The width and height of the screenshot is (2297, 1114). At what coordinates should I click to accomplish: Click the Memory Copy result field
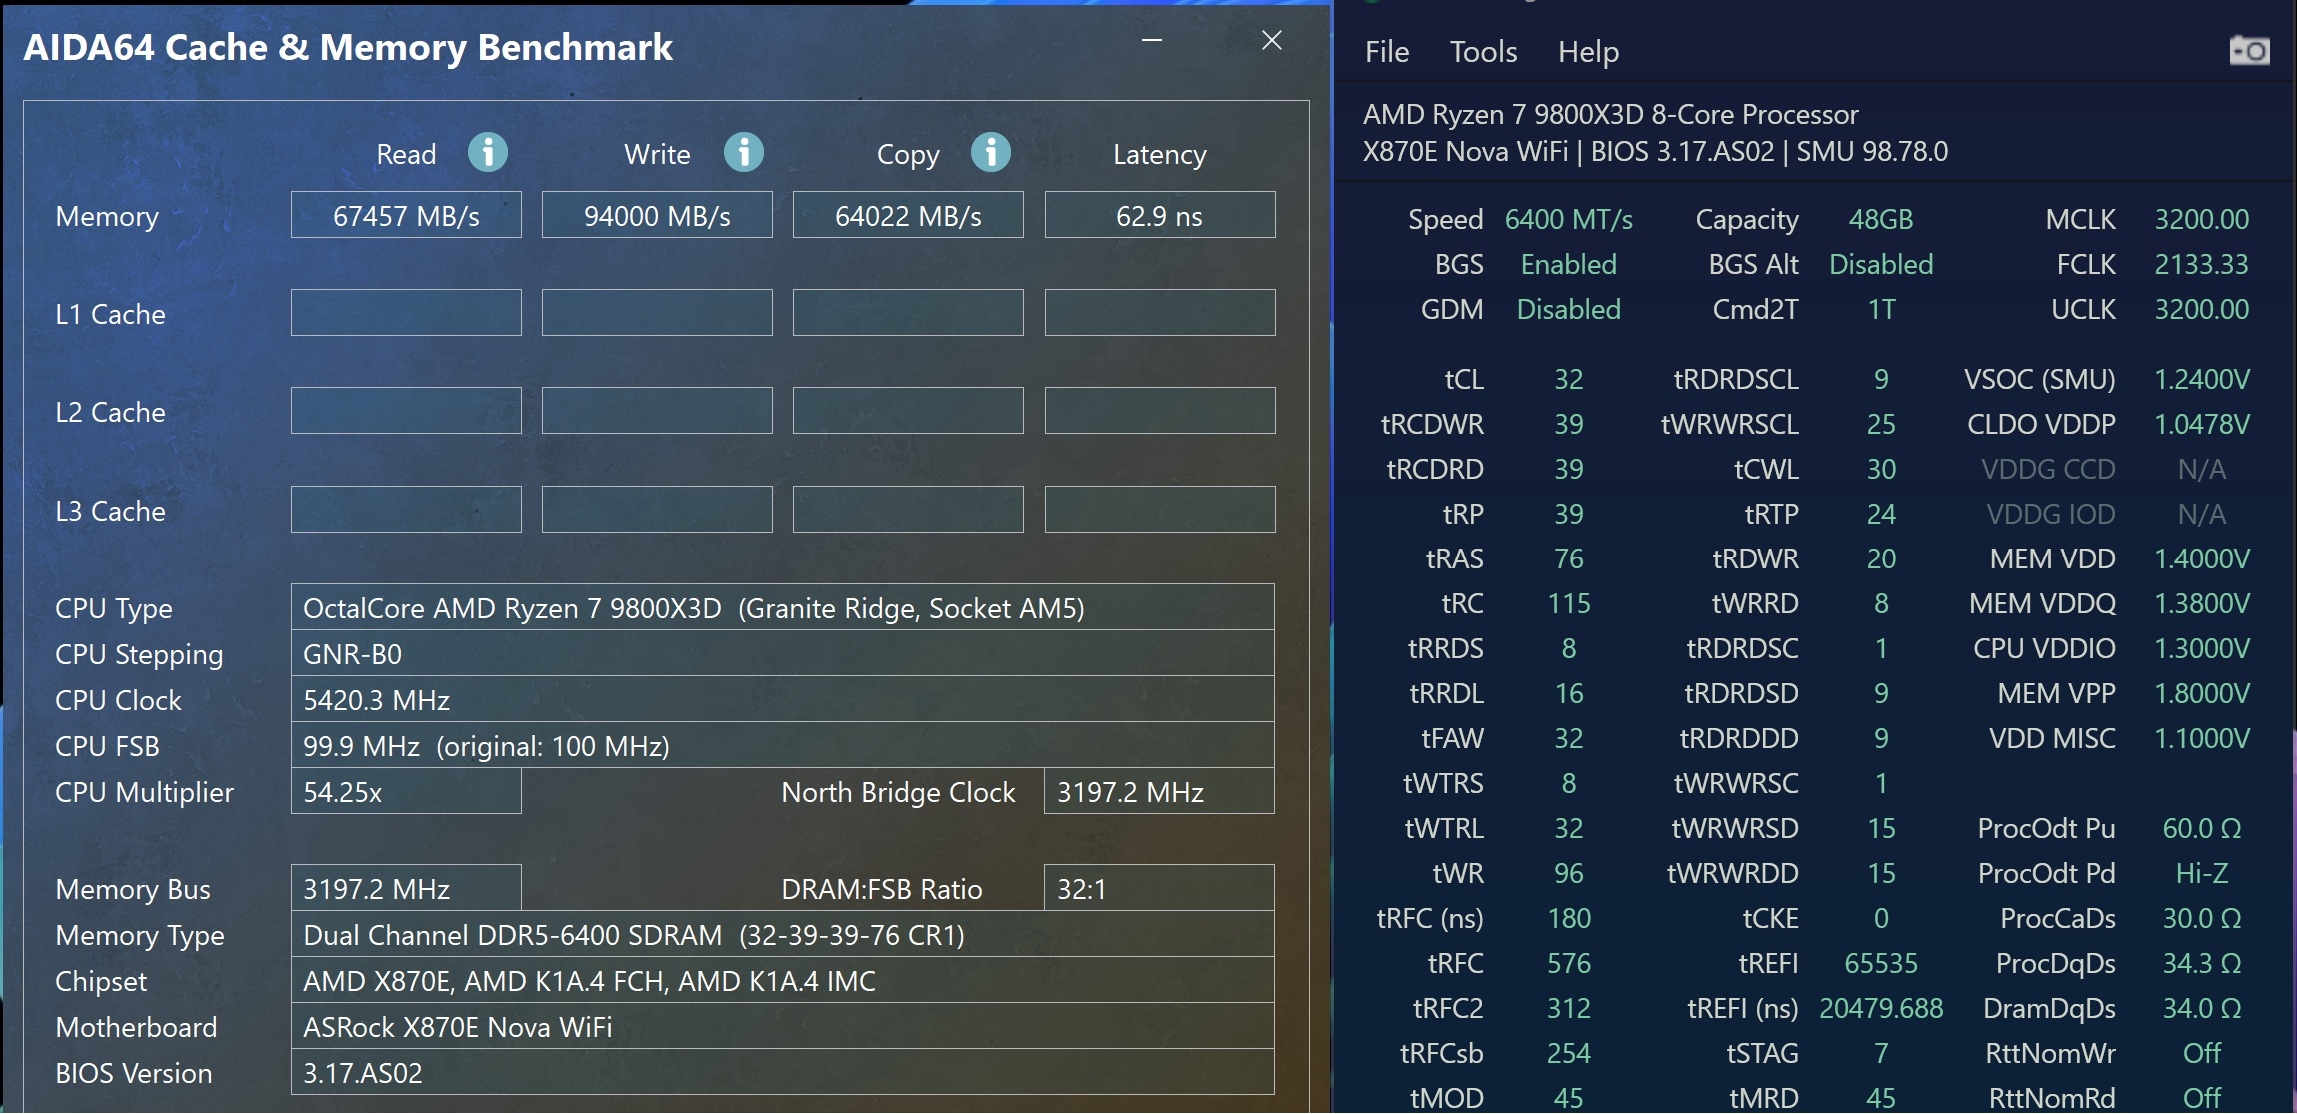pyautogui.click(x=908, y=216)
